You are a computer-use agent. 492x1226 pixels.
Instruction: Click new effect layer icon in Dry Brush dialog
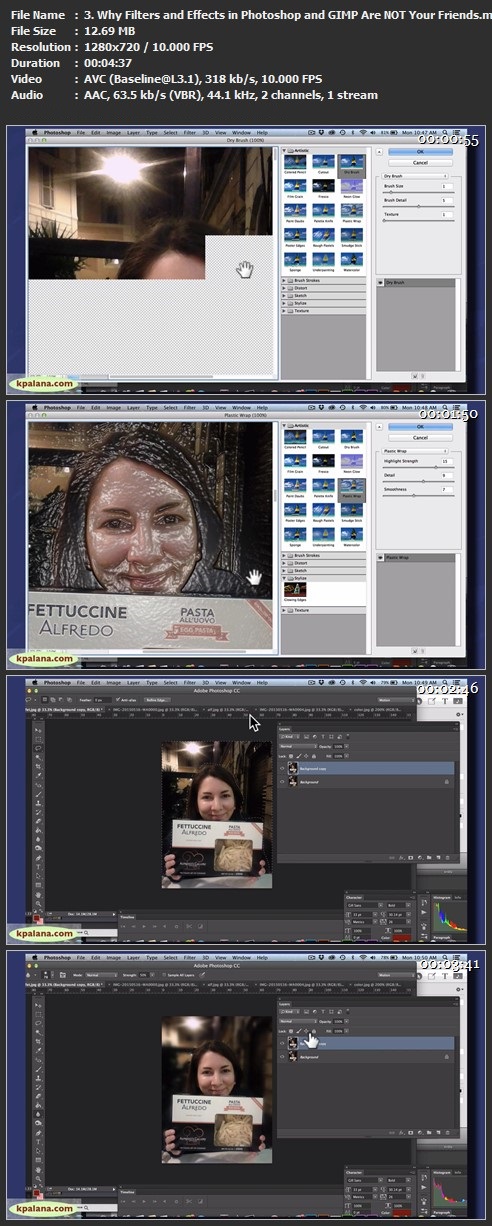point(415,376)
